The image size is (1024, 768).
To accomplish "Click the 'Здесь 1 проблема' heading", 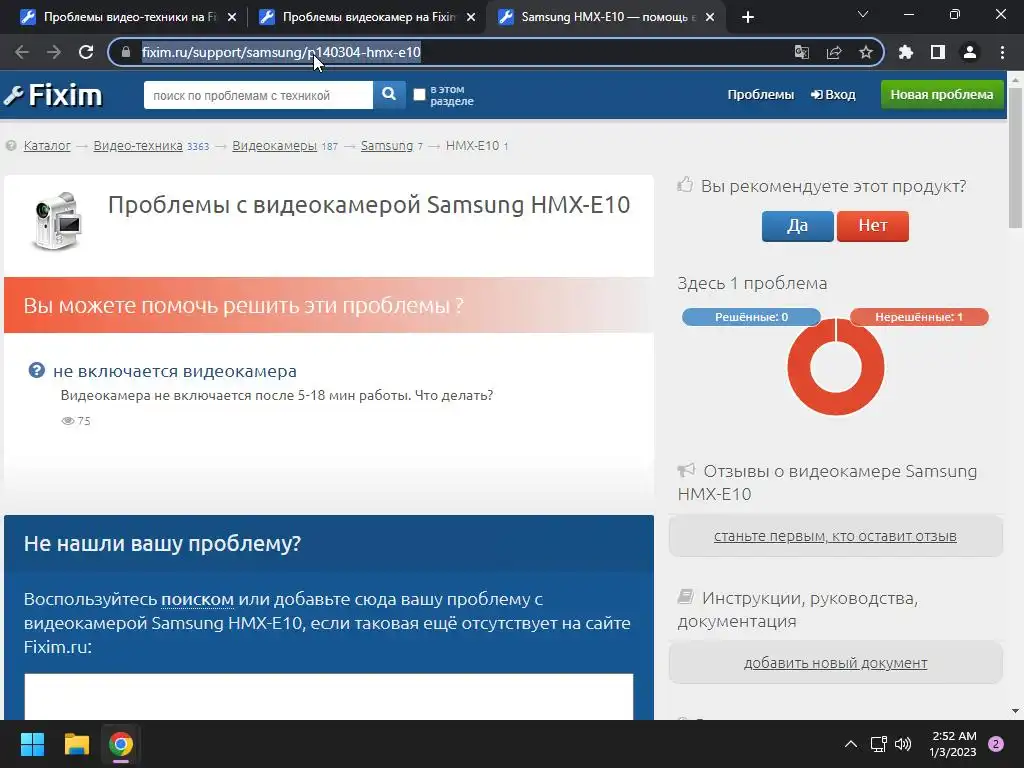I will coord(752,283).
